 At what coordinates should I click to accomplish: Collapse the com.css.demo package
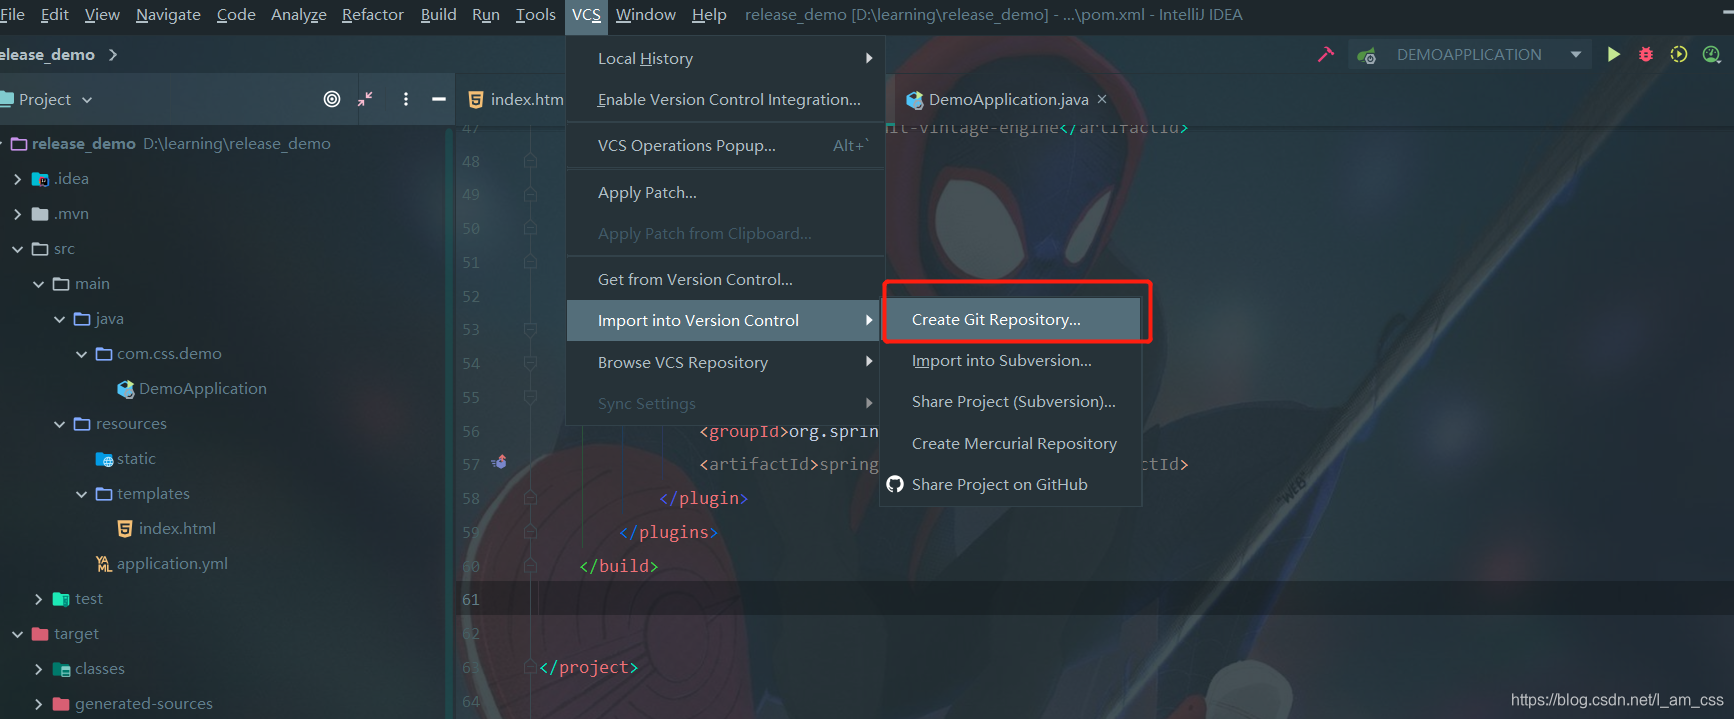click(x=81, y=354)
